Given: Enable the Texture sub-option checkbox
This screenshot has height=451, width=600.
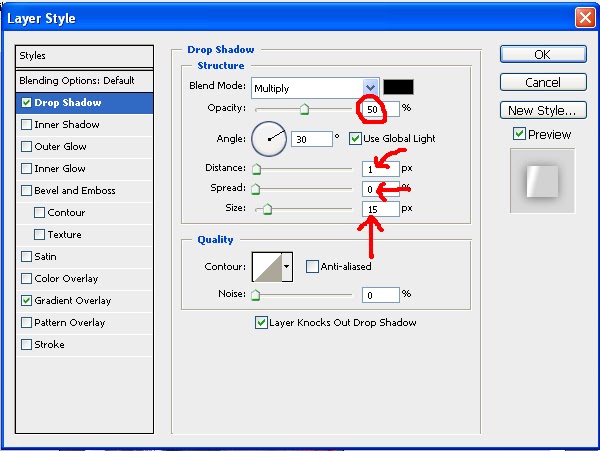Looking at the screenshot, I should coord(39,234).
